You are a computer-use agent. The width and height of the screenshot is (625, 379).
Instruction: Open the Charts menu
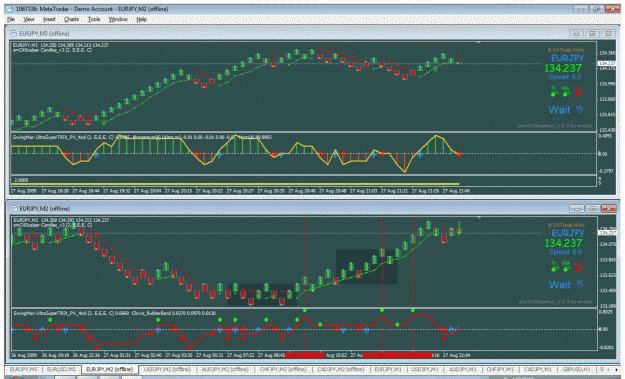click(71, 19)
